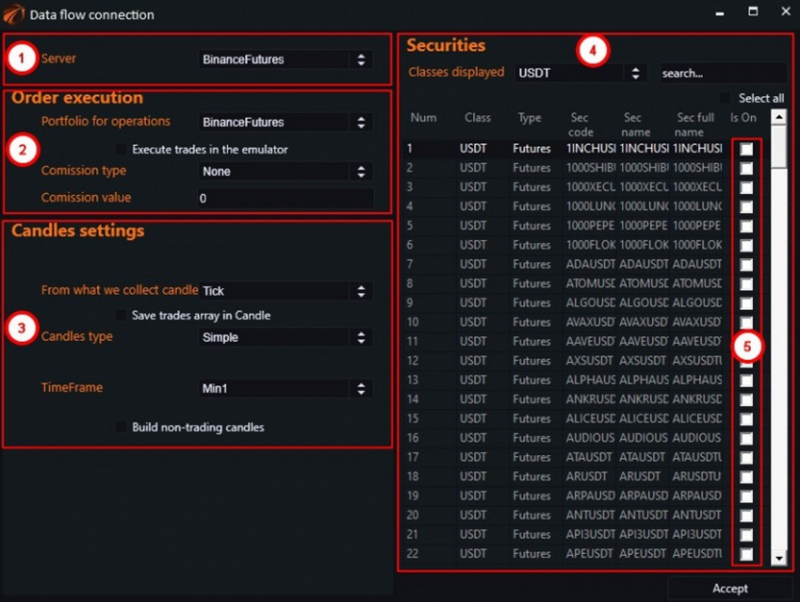Turn on security row 2 1000SHIB
The height and width of the screenshot is (602, 800).
pos(746,168)
